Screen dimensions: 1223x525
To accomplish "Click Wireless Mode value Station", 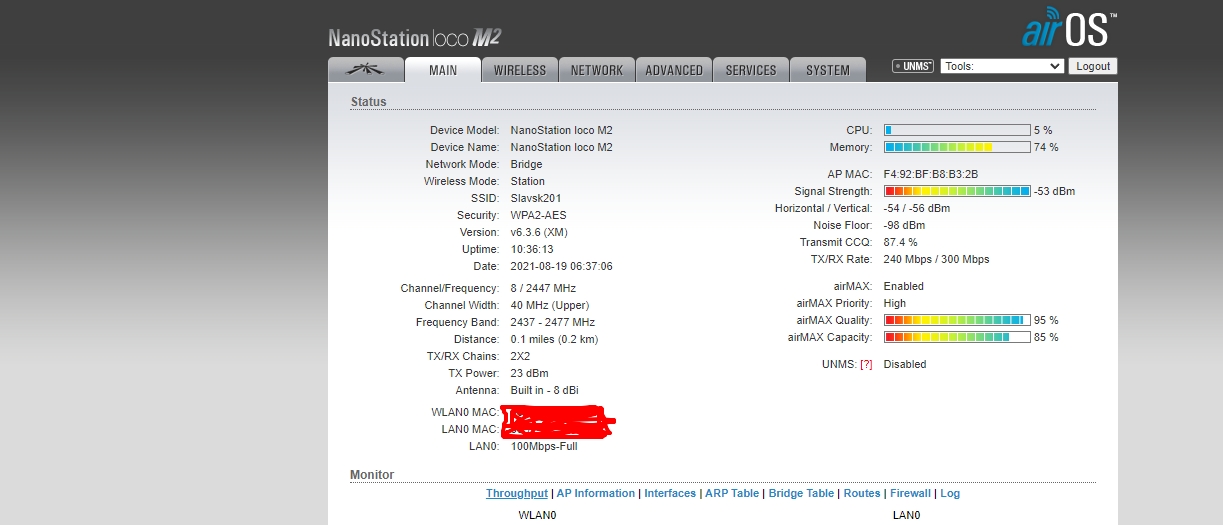I will tap(528, 181).
